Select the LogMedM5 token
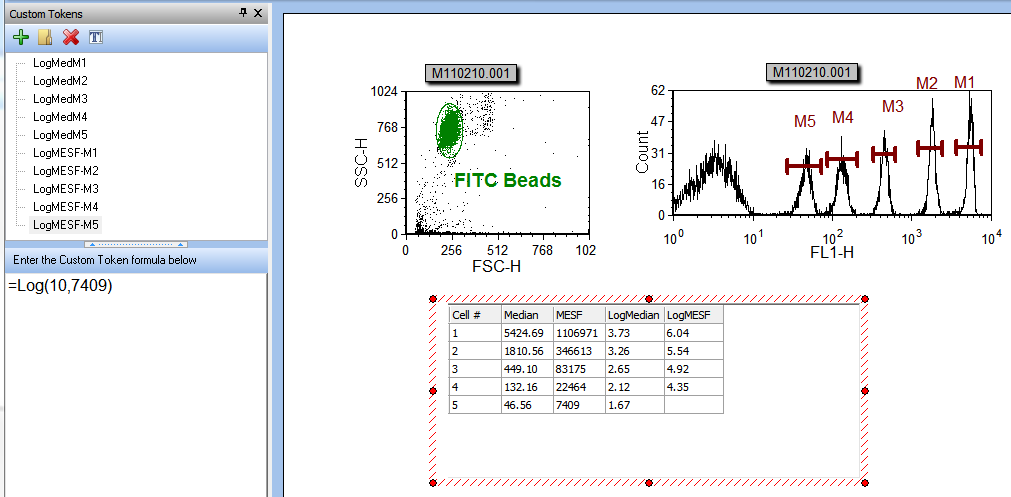 tap(60, 134)
